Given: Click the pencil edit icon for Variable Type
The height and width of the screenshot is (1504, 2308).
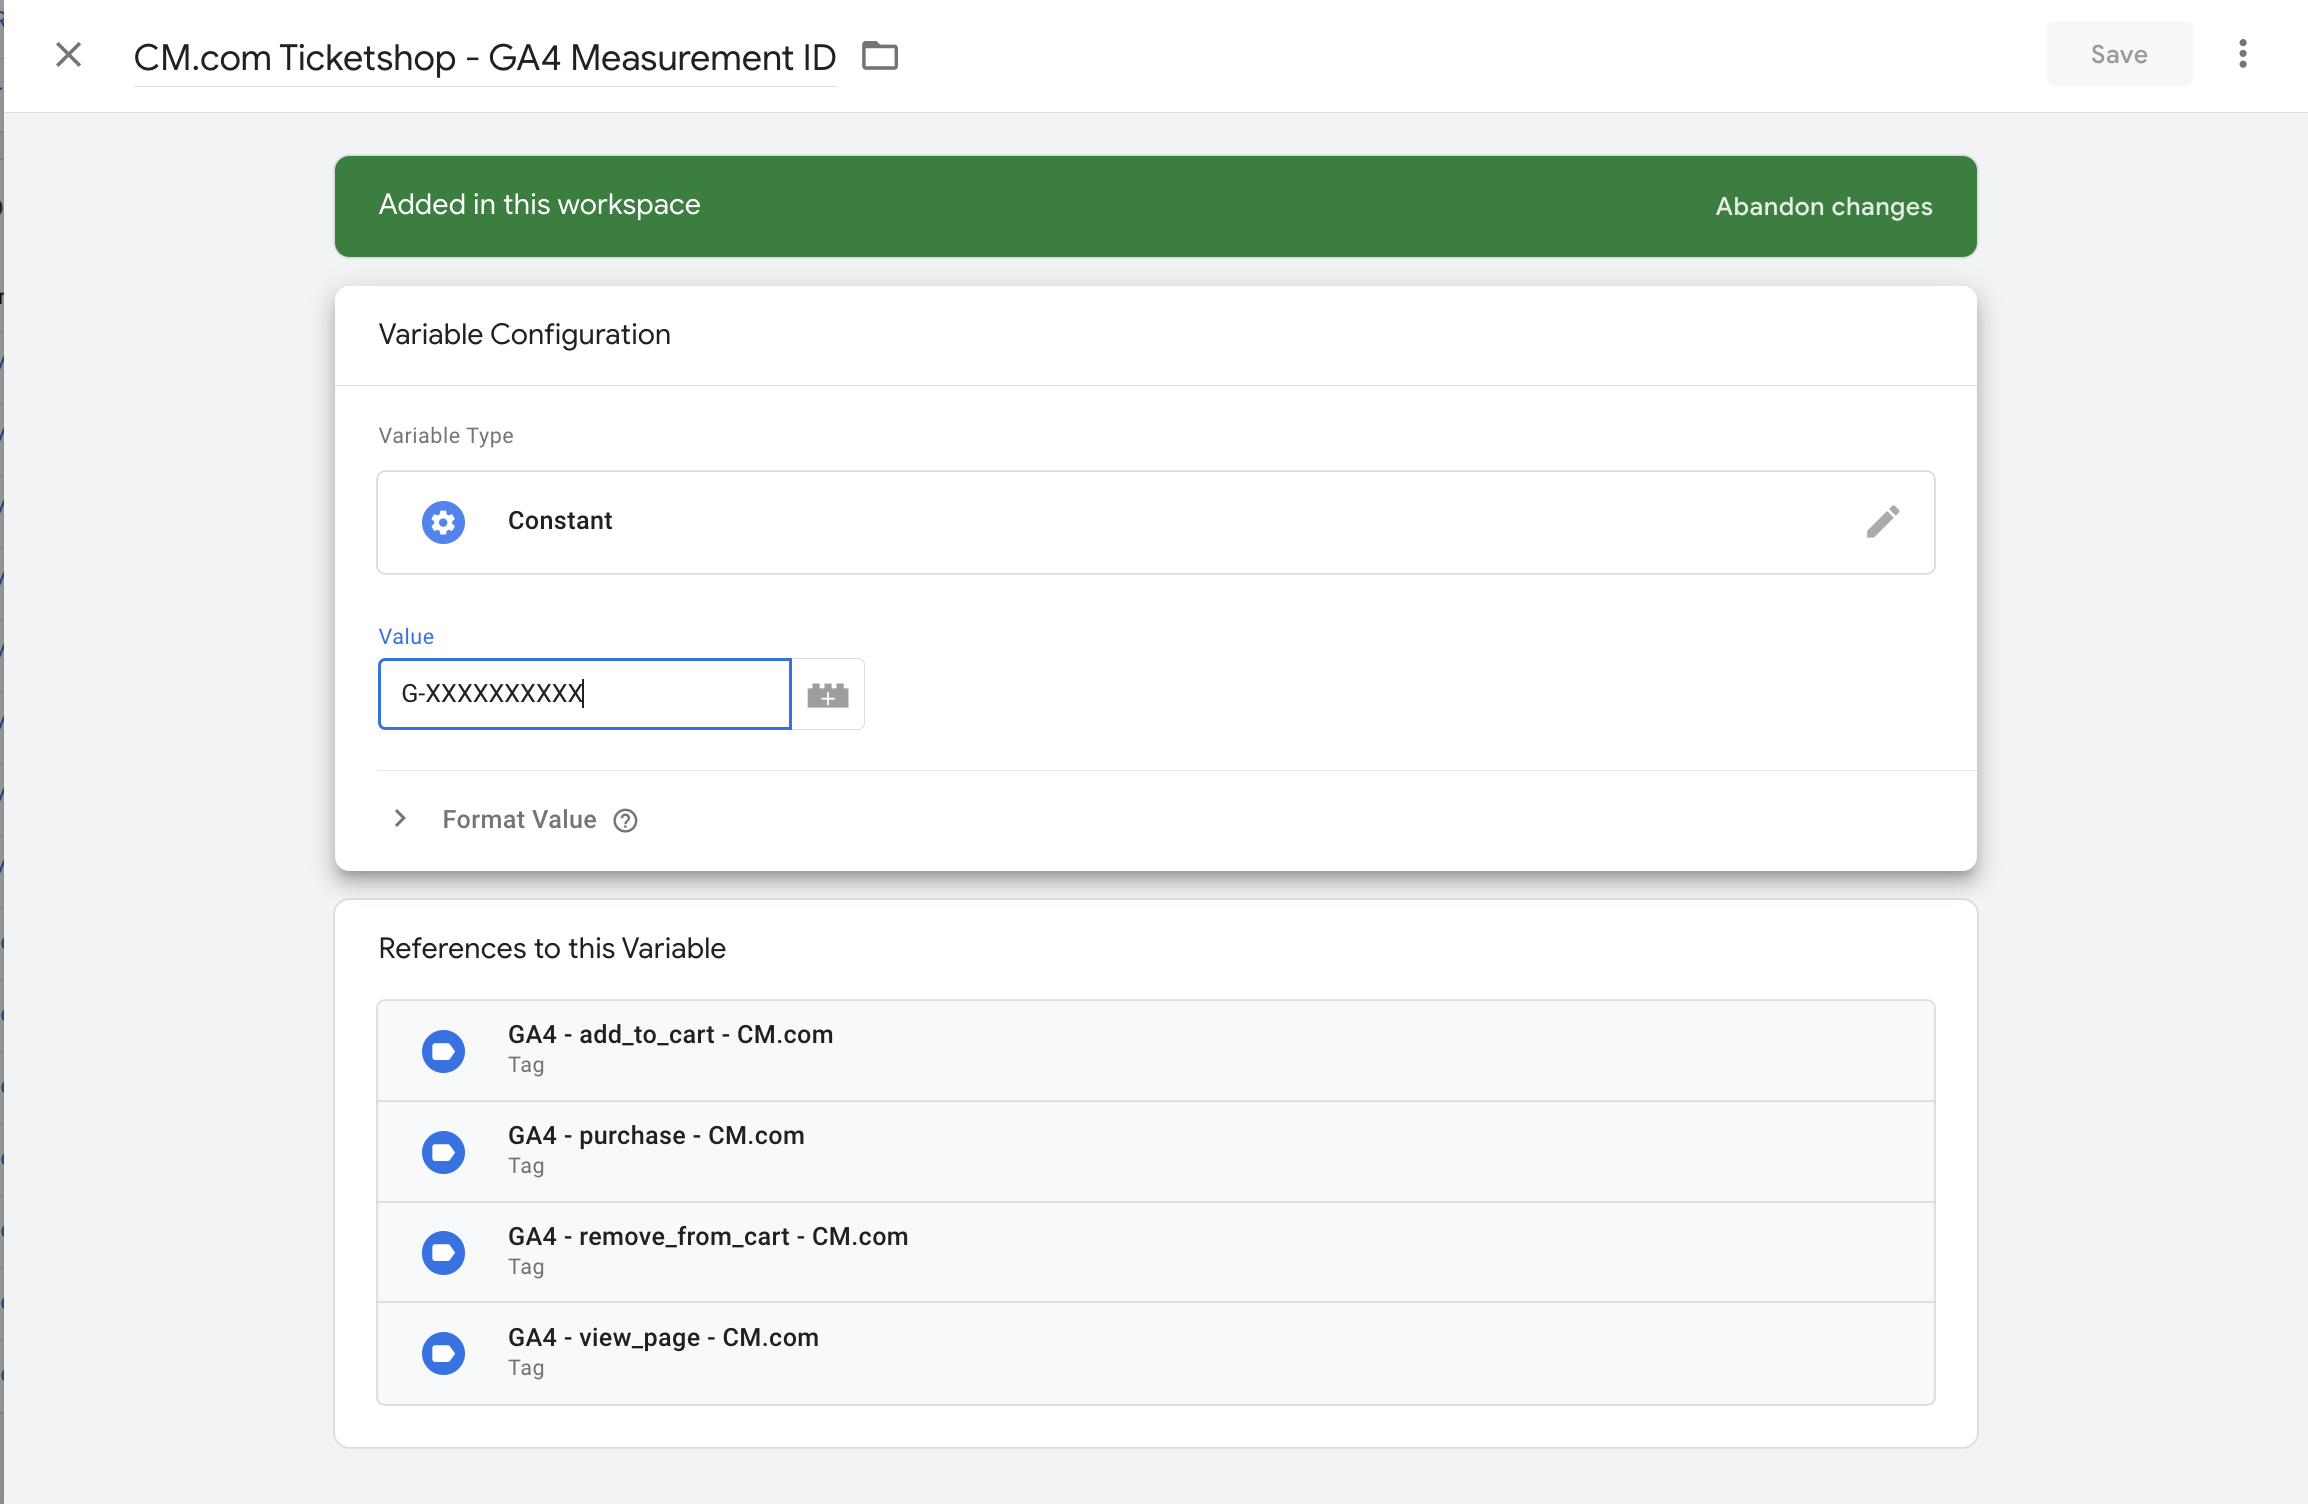Looking at the screenshot, I should point(1882,521).
